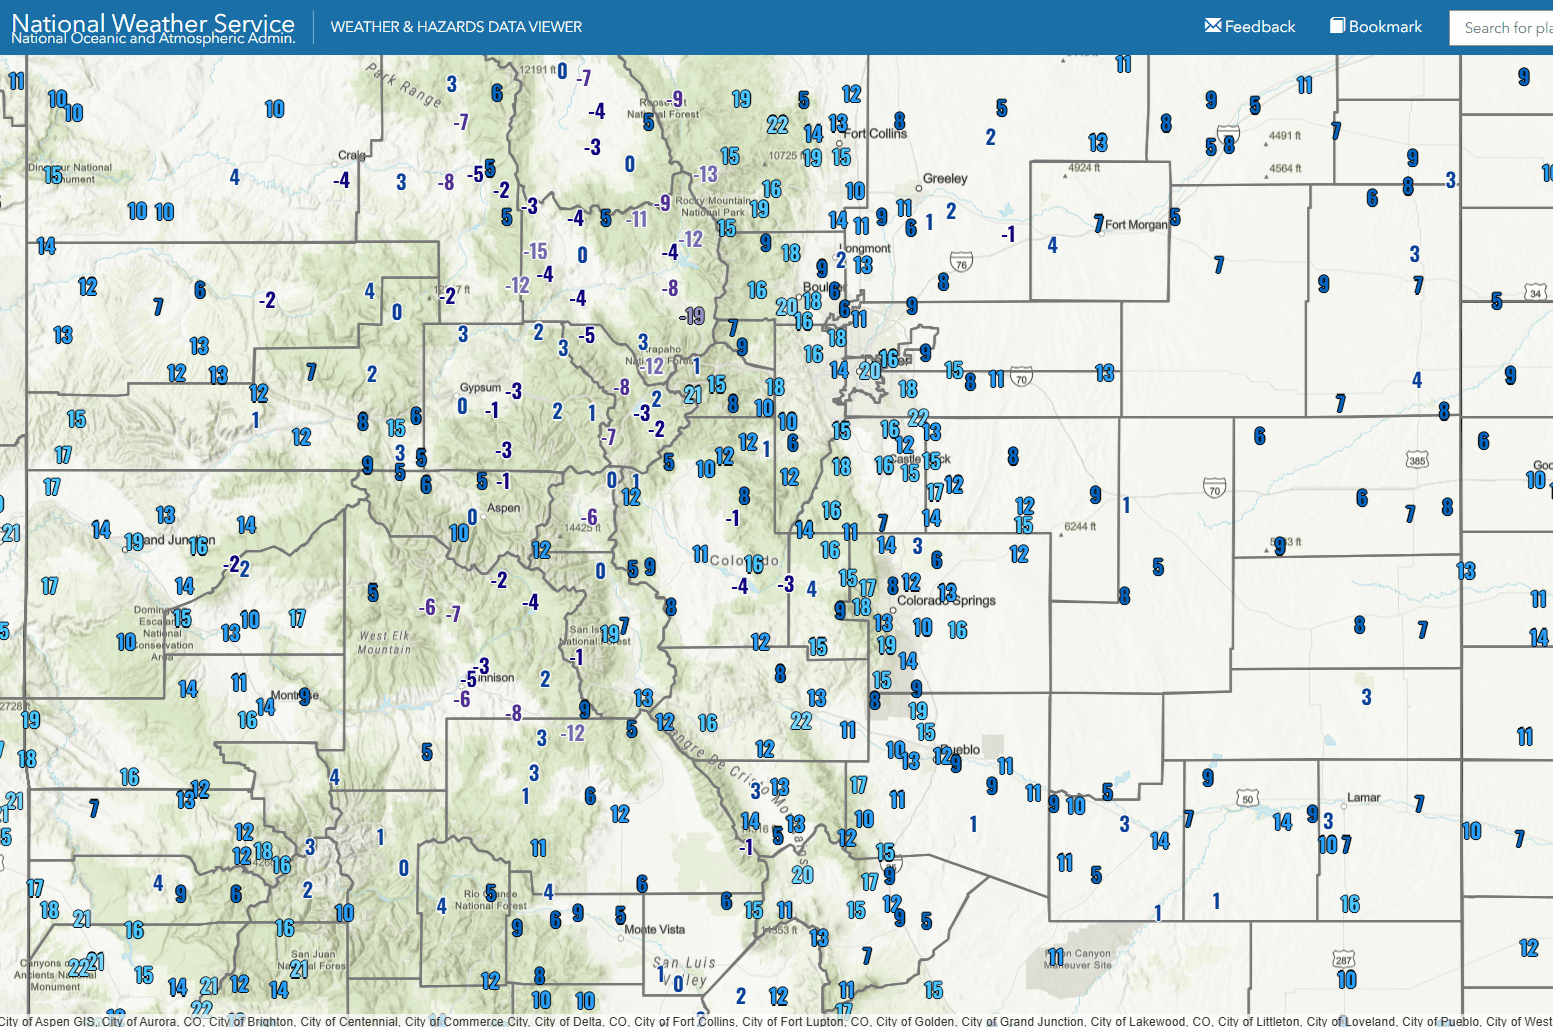
Task: Click the US-34 highway shield
Action: 1536,293
